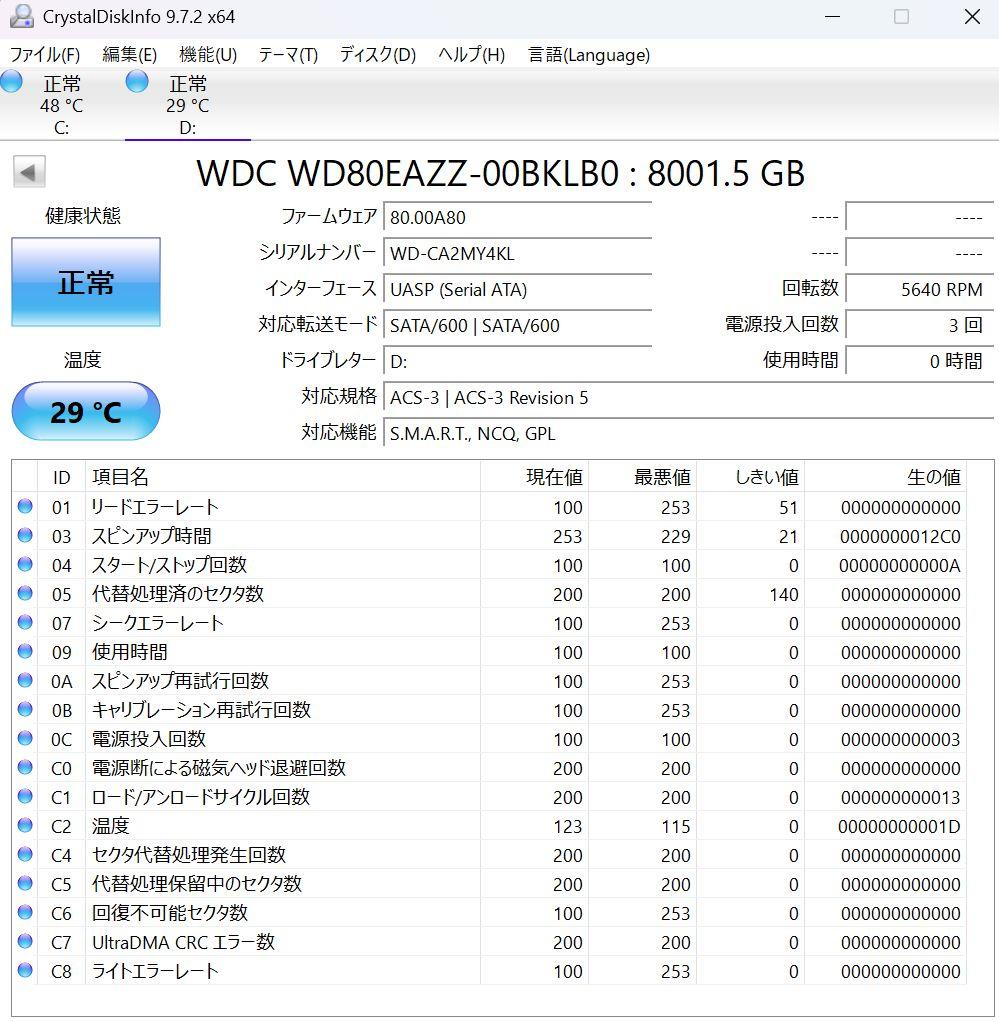The height and width of the screenshot is (1022, 999).
Task: Click the back navigation arrow icon
Action: tap(30, 171)
